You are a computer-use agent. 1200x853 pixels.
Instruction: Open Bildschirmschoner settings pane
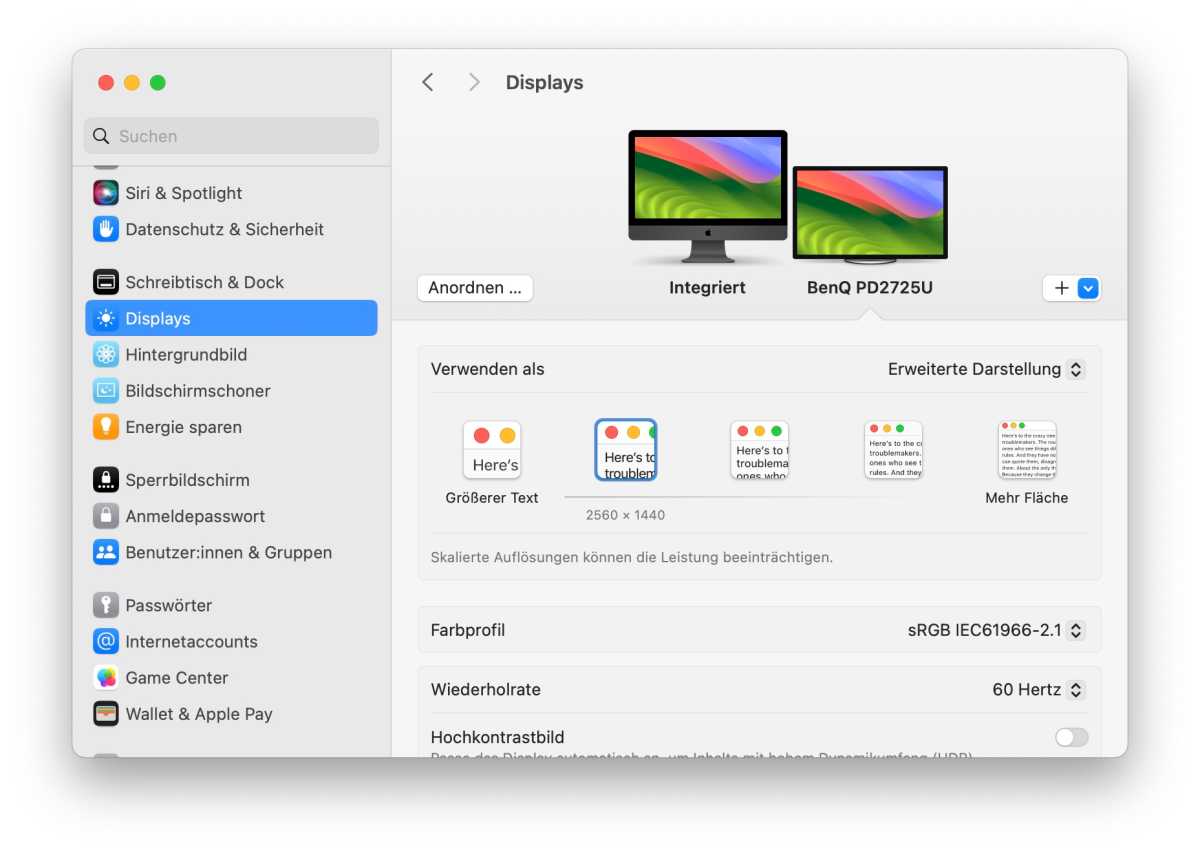pos(231,390)
